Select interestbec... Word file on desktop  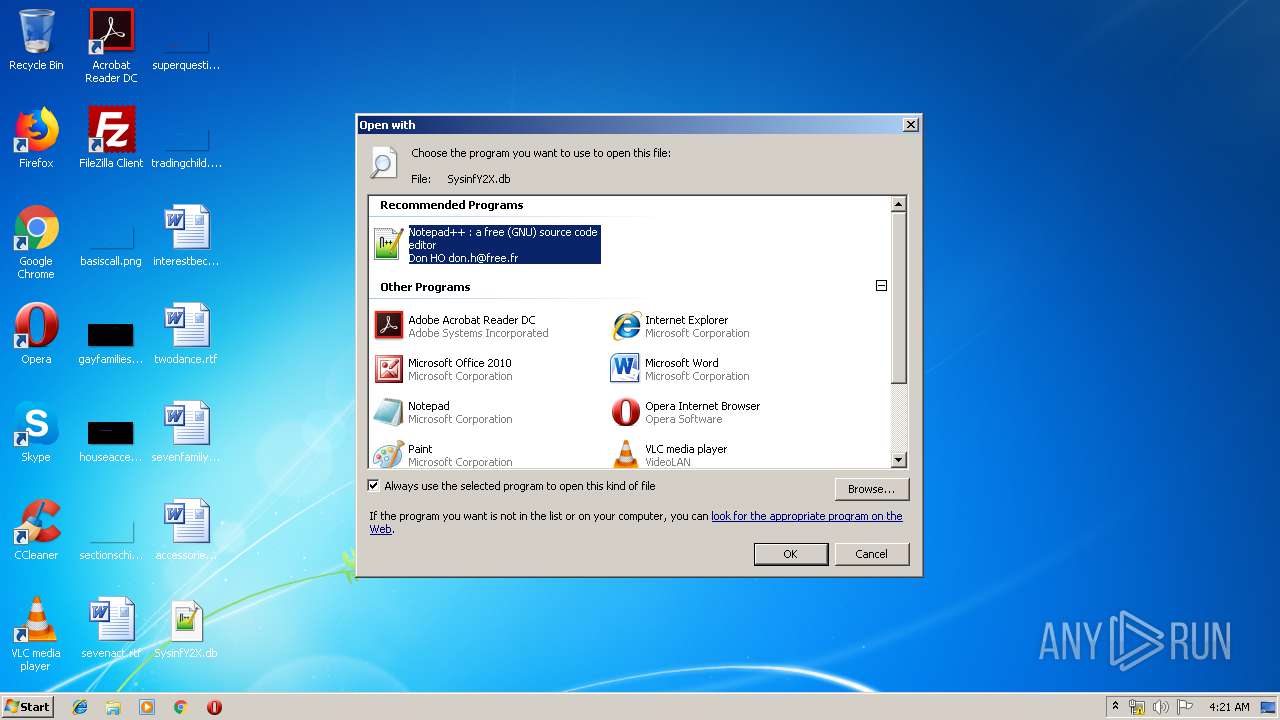(186, 236)
